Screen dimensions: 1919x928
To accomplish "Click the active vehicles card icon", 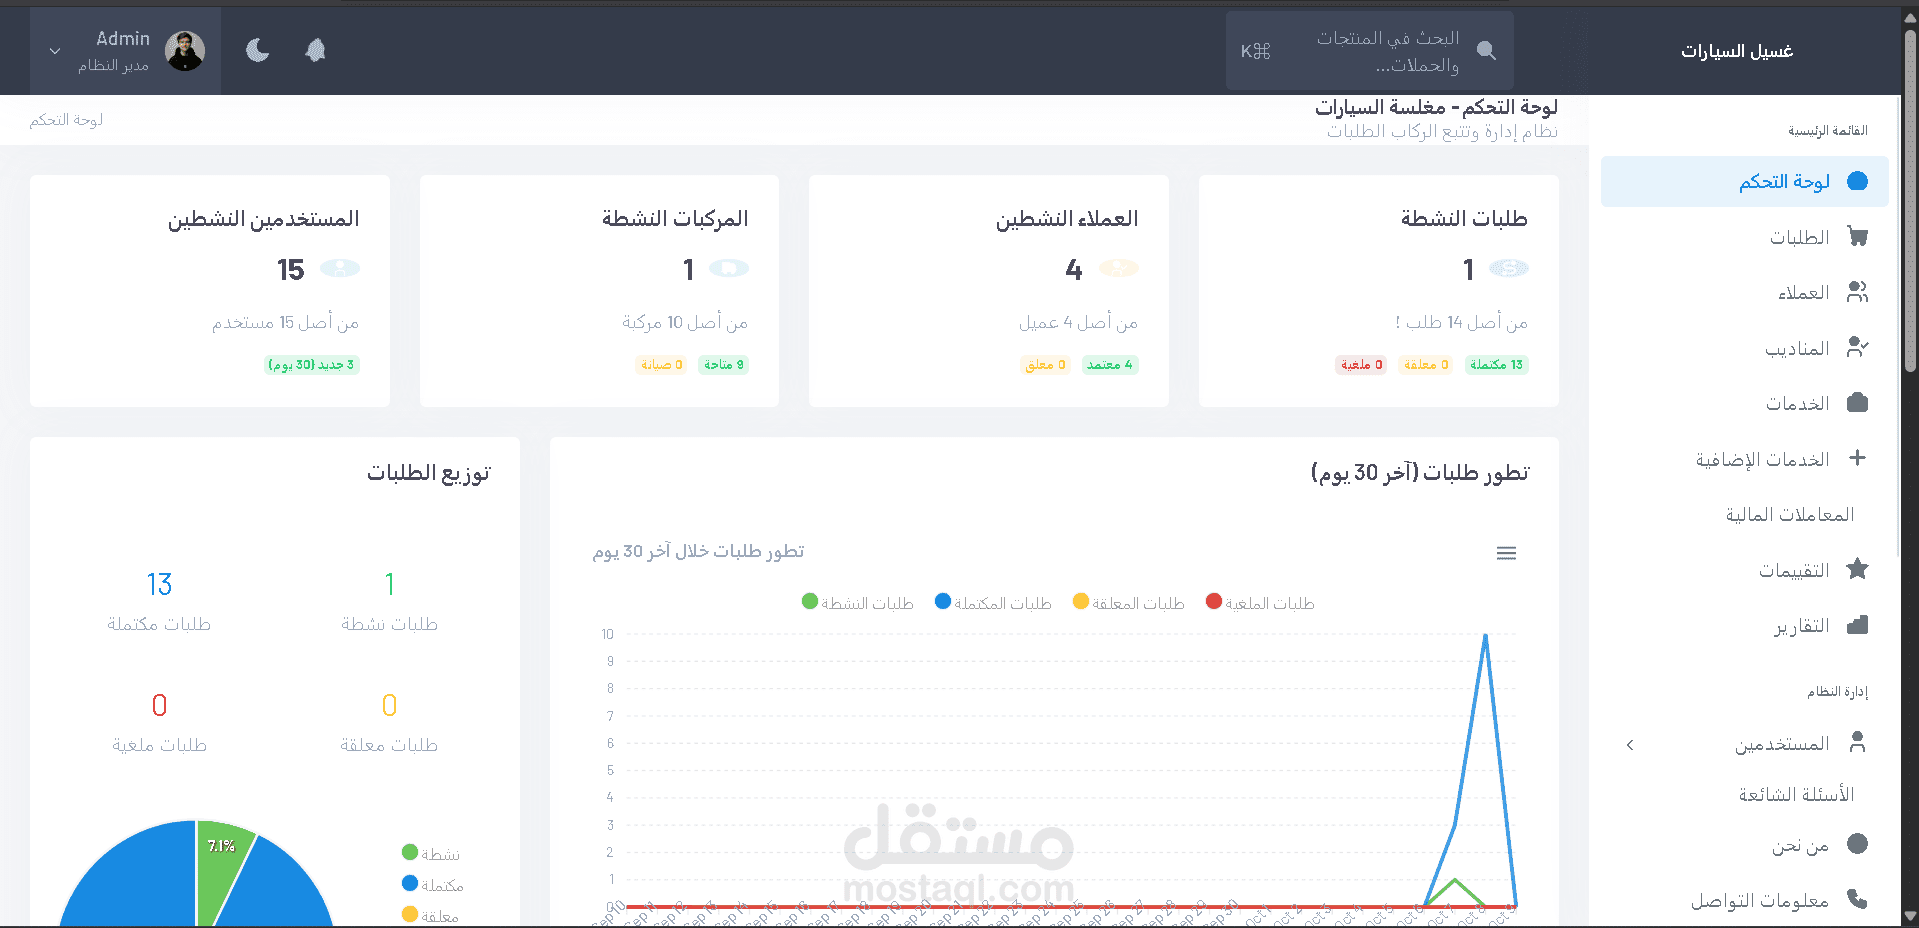I will click(x=729, y=268).
